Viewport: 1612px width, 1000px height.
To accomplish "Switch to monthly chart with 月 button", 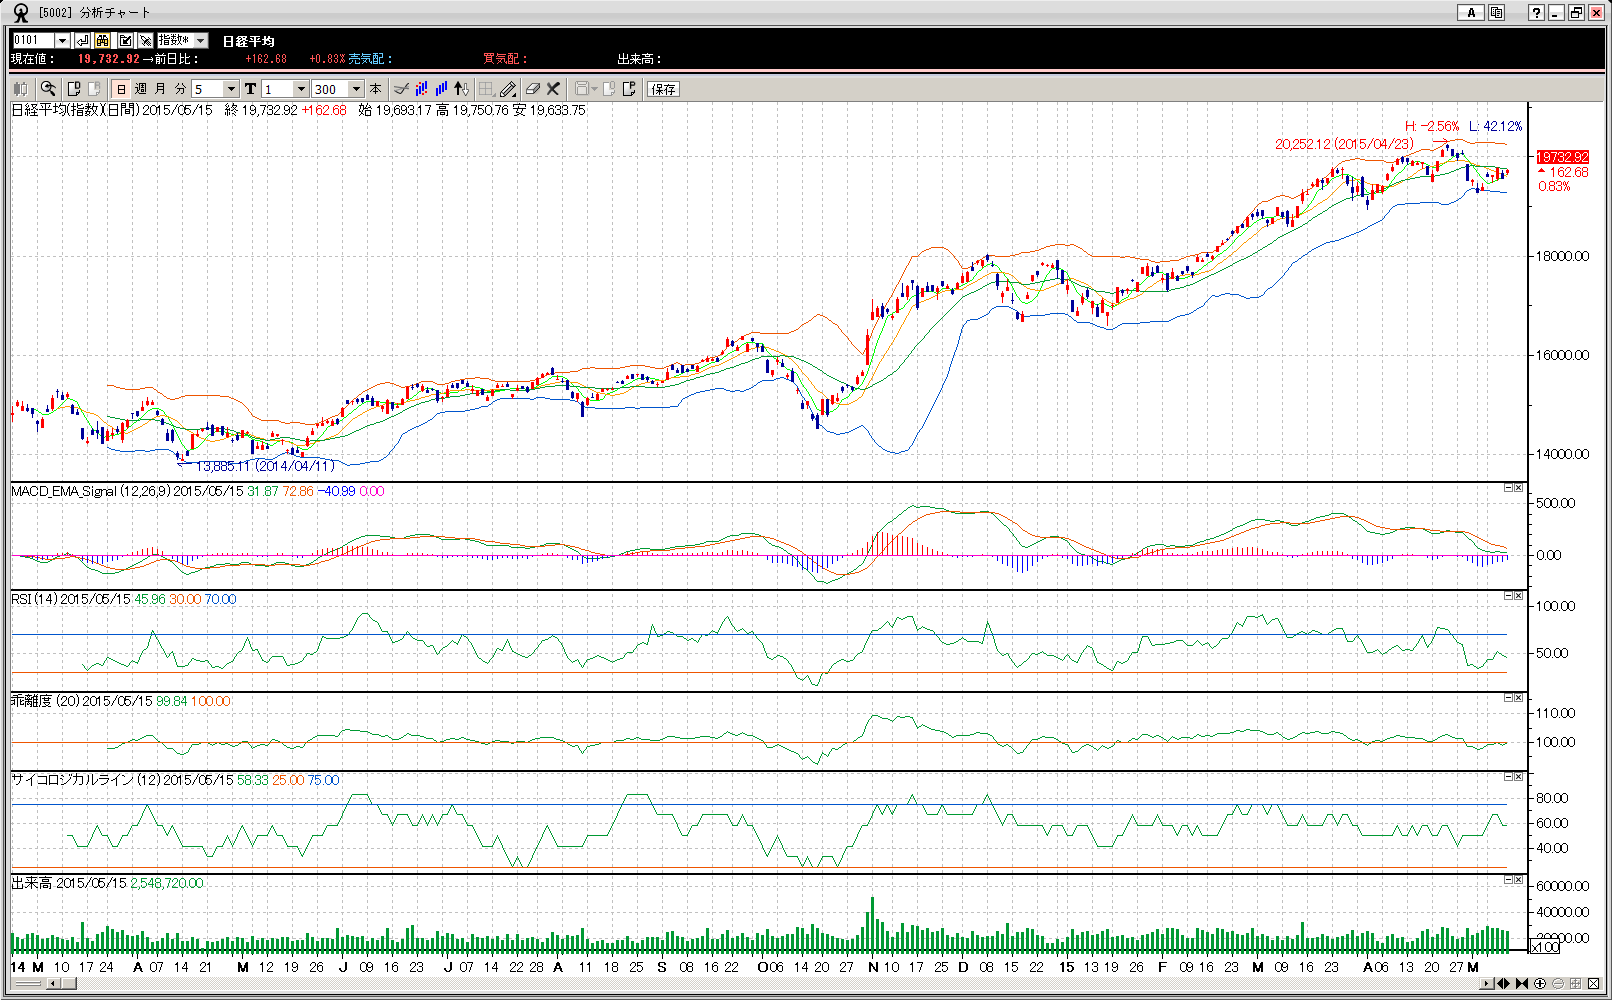I will pyautogui.click(x=160, y=89).
